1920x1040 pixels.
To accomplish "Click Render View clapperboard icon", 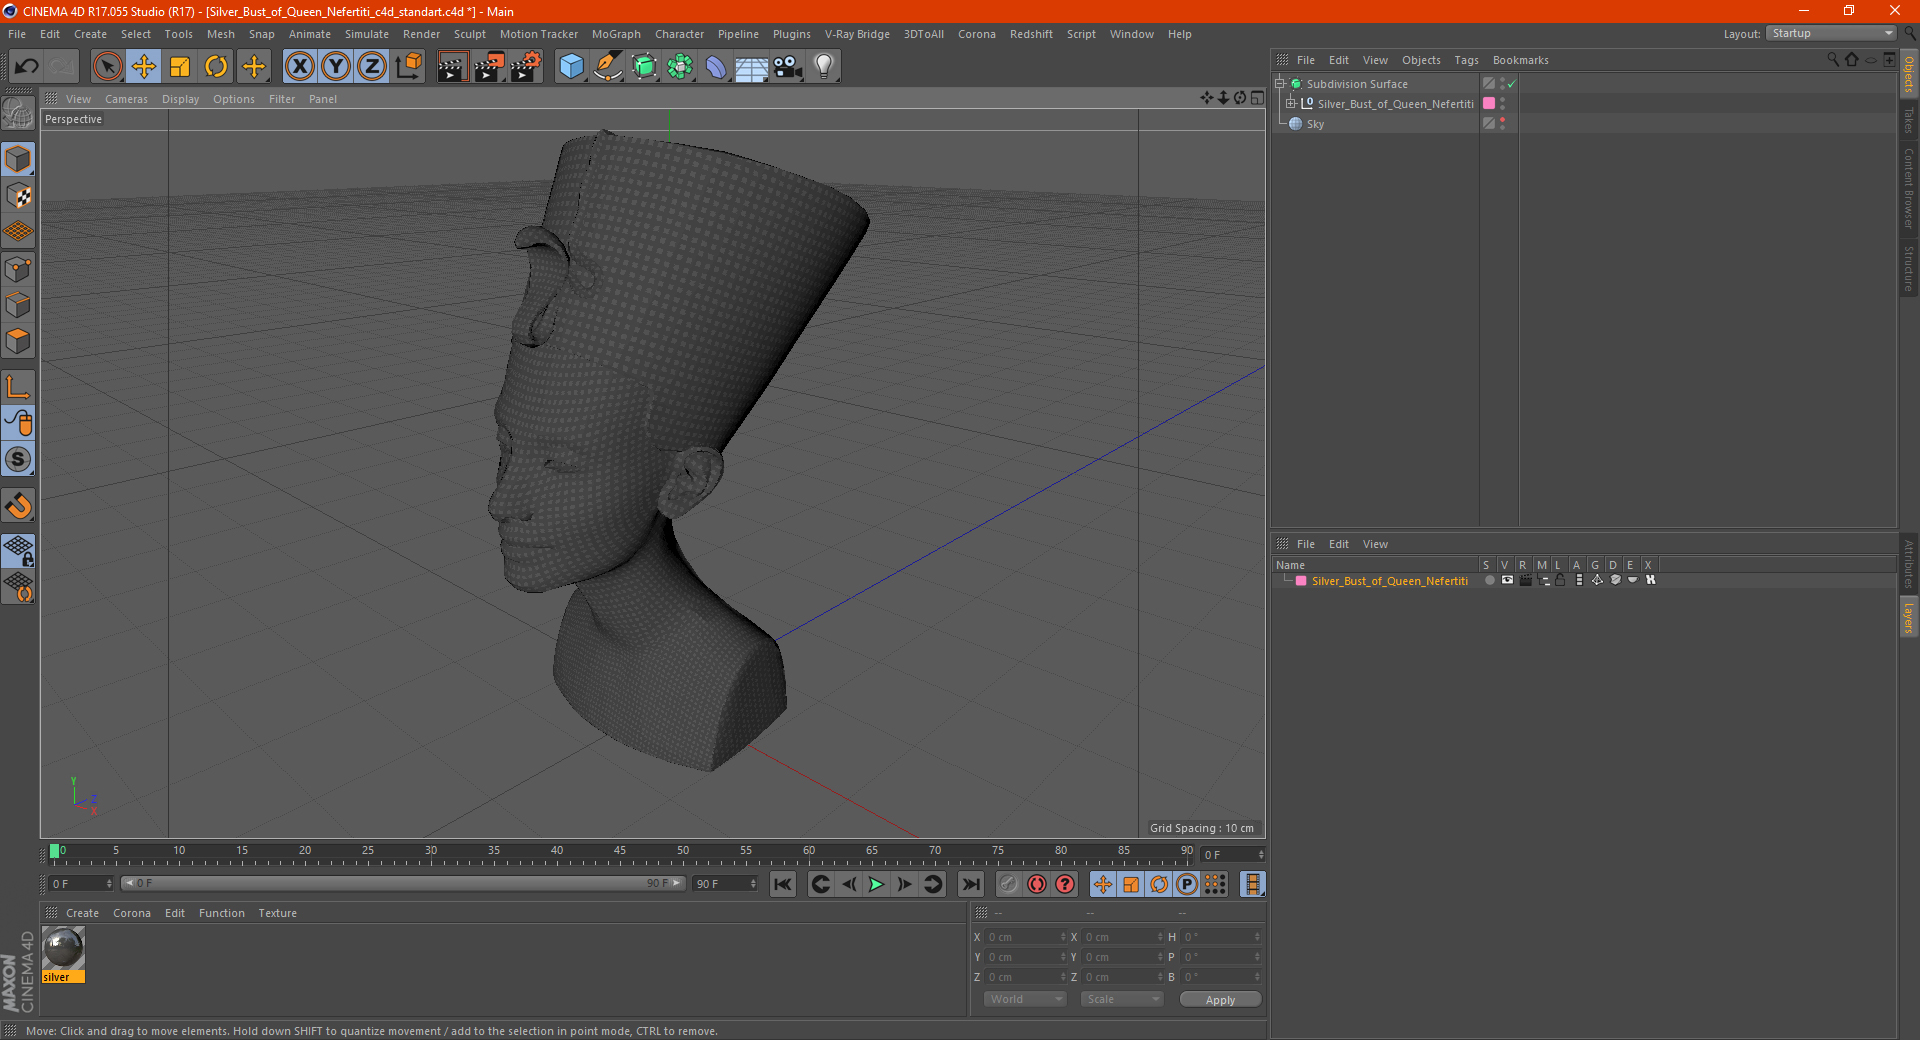I will pyautogui.click(x=452, y=67).
